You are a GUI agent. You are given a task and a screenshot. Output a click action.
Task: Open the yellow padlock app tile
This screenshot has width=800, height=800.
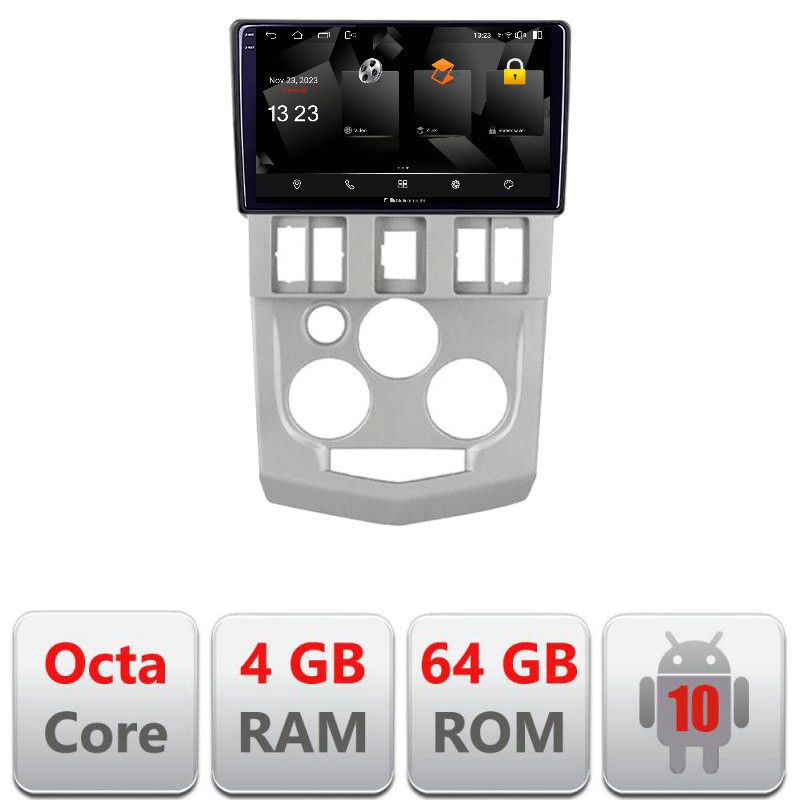pos(514,101)
